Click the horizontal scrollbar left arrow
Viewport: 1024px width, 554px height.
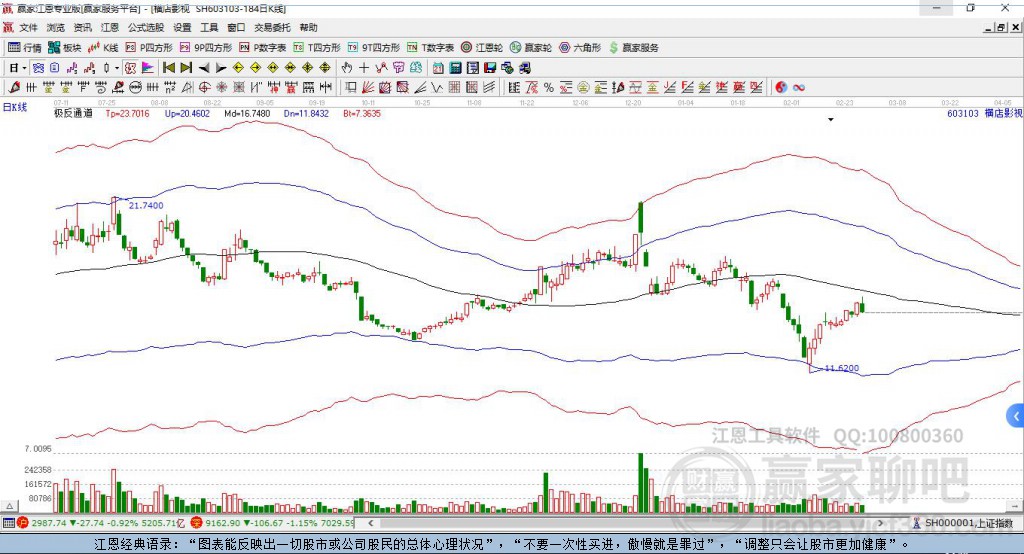(x=371, y=523)
